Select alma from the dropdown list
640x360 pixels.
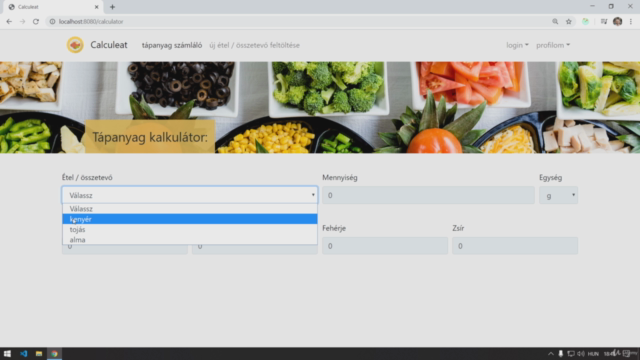[x=190, y=240]
